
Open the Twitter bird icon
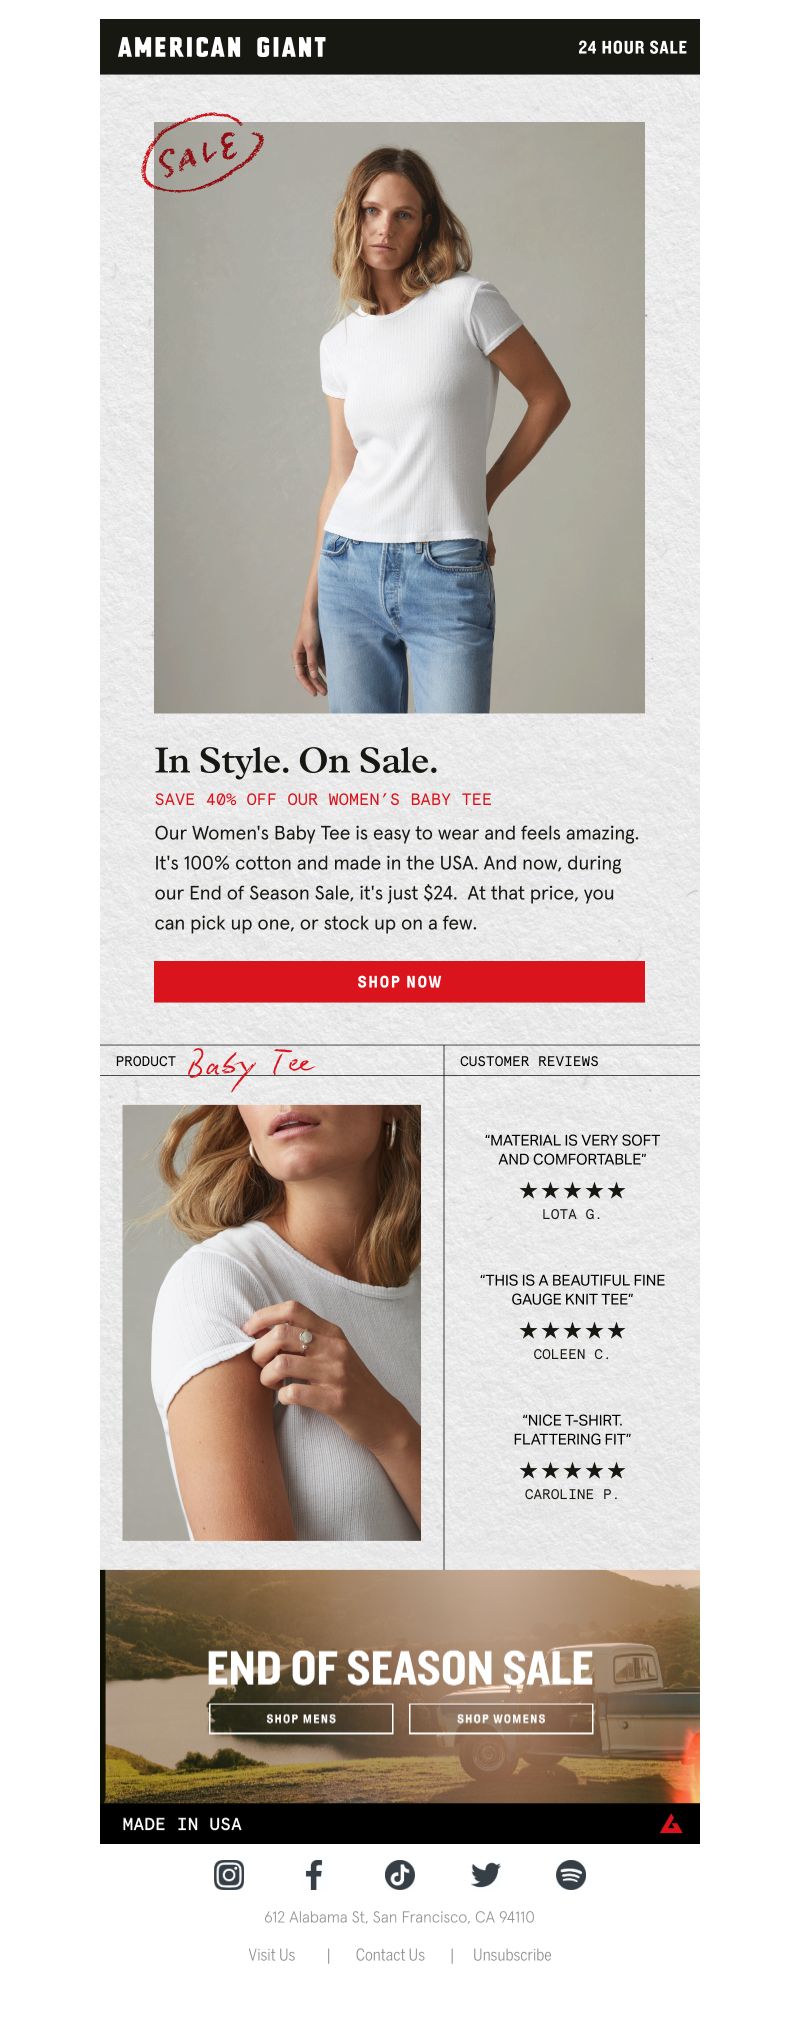486,1874
